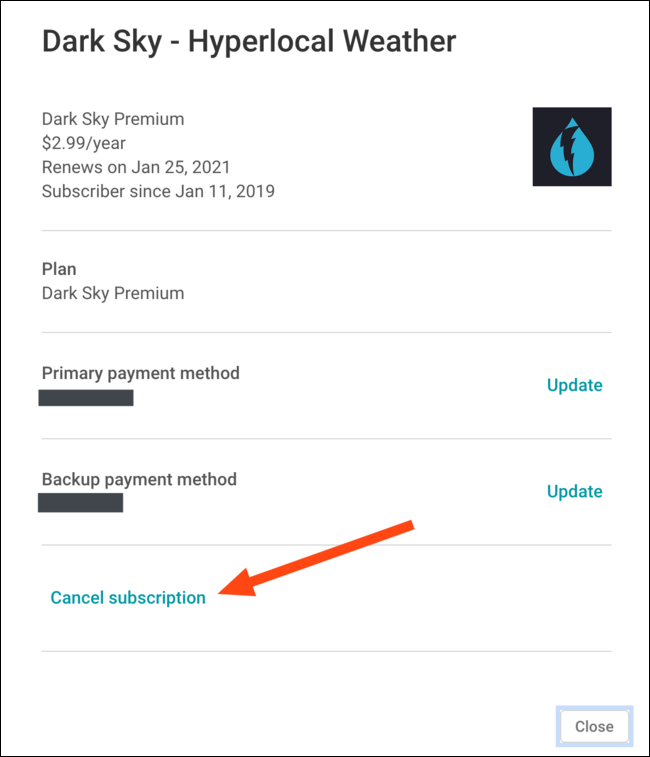Image resolution: width=650 pixels, height=757 pixels.
Task: Click the Cancel subscription link
Action: [128, 598]
